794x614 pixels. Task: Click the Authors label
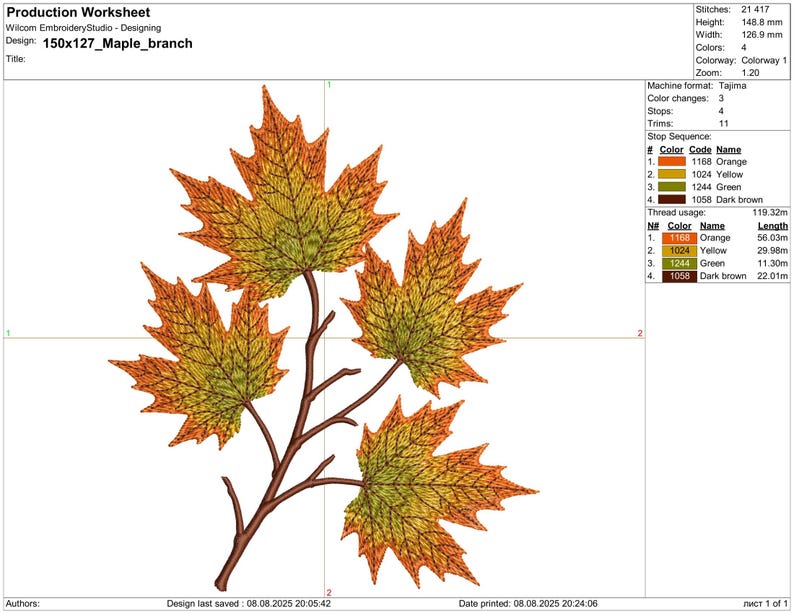(x=23, y=603)
